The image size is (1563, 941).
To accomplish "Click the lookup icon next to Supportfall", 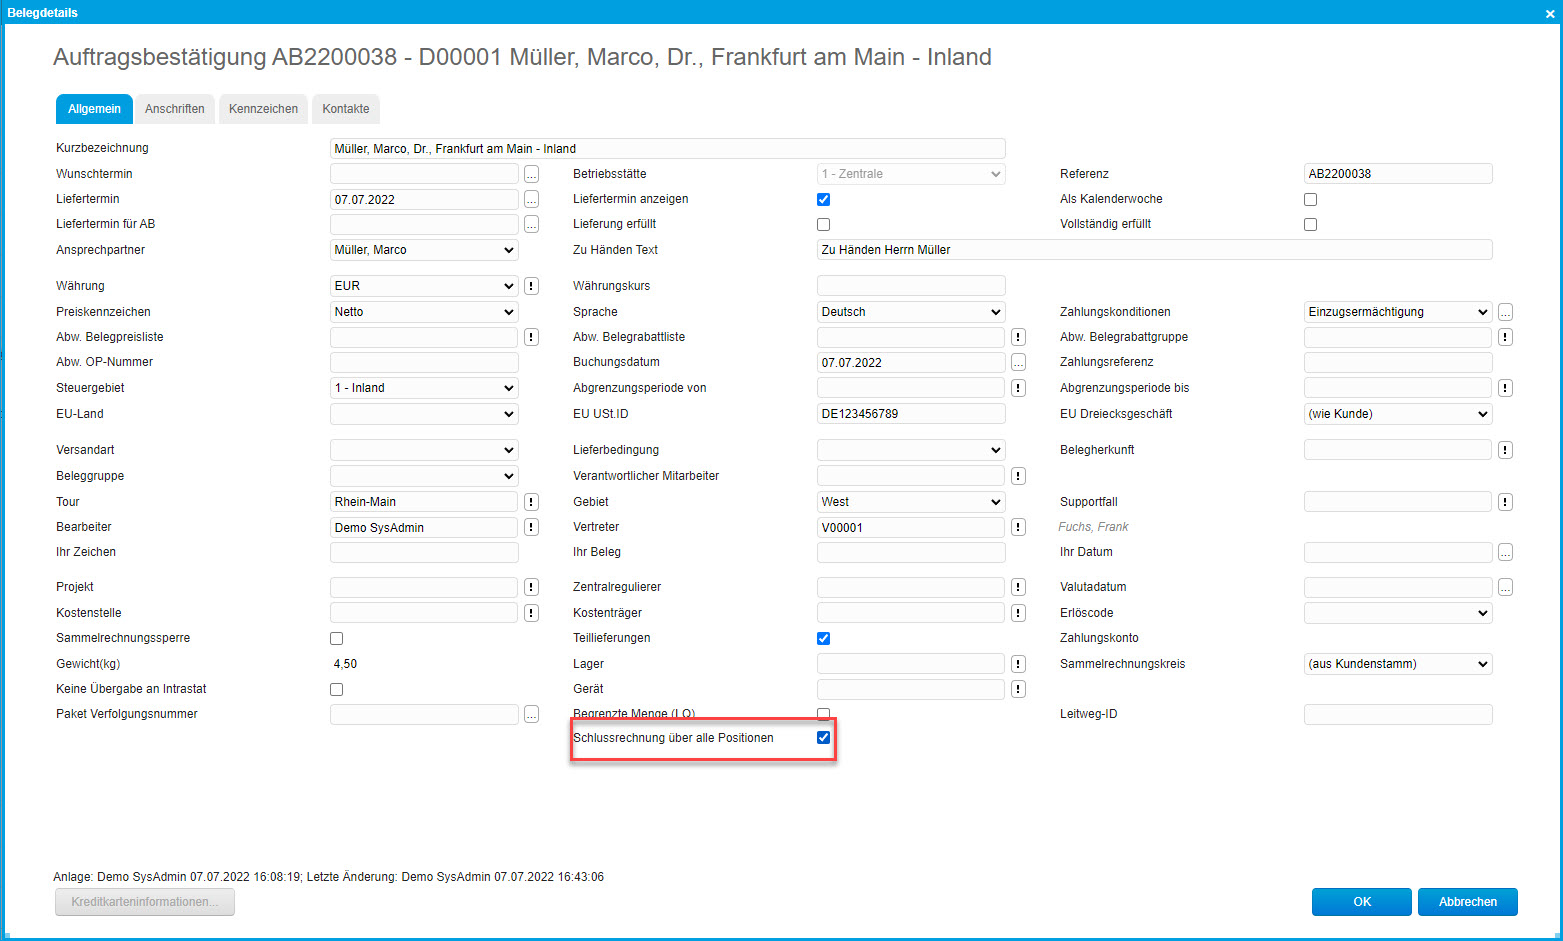I will click(1505, 502).
